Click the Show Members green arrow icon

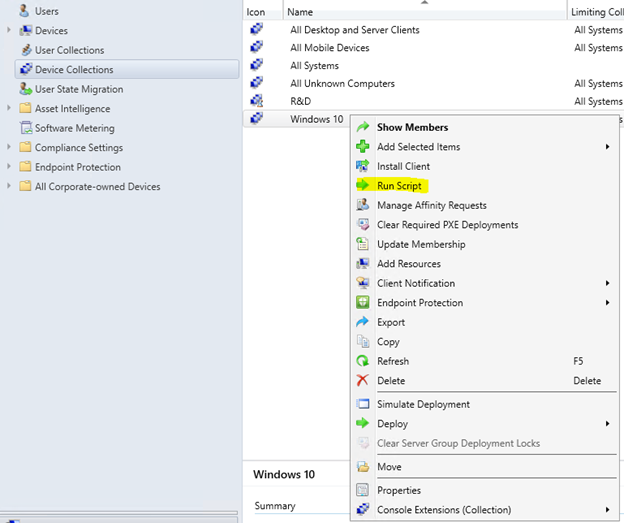(363, 127)
